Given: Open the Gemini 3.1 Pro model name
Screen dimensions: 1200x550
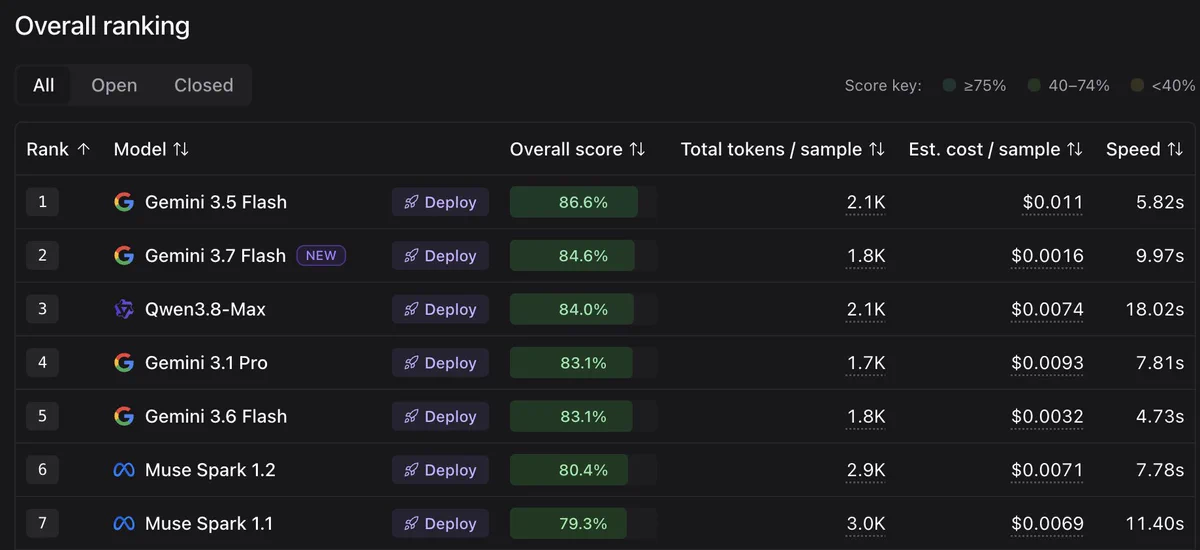Looking at the screenshot, I should tap(206, 363).
